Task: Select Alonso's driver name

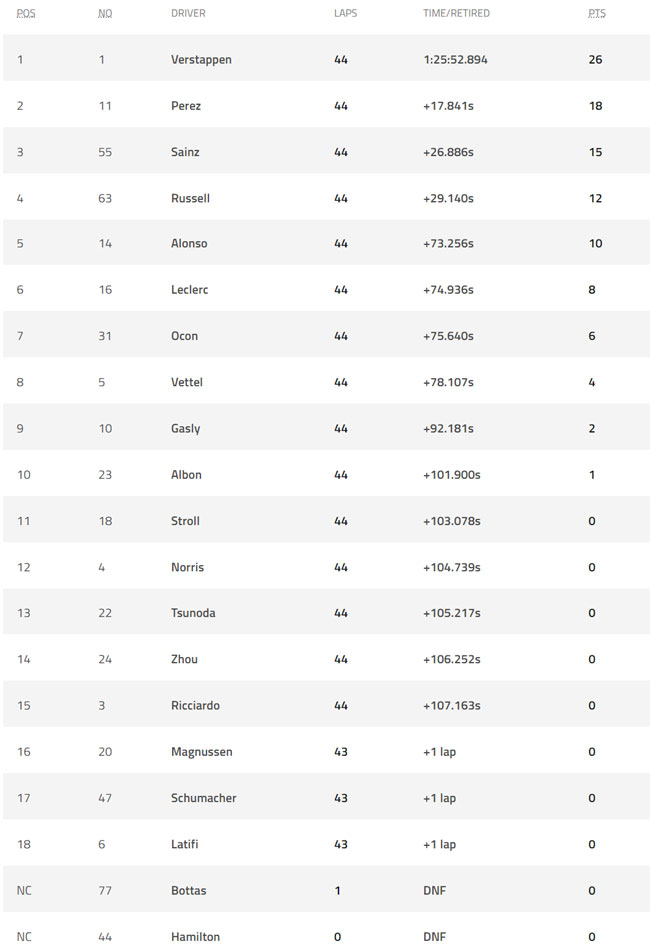Action: [x=189, y=243]
